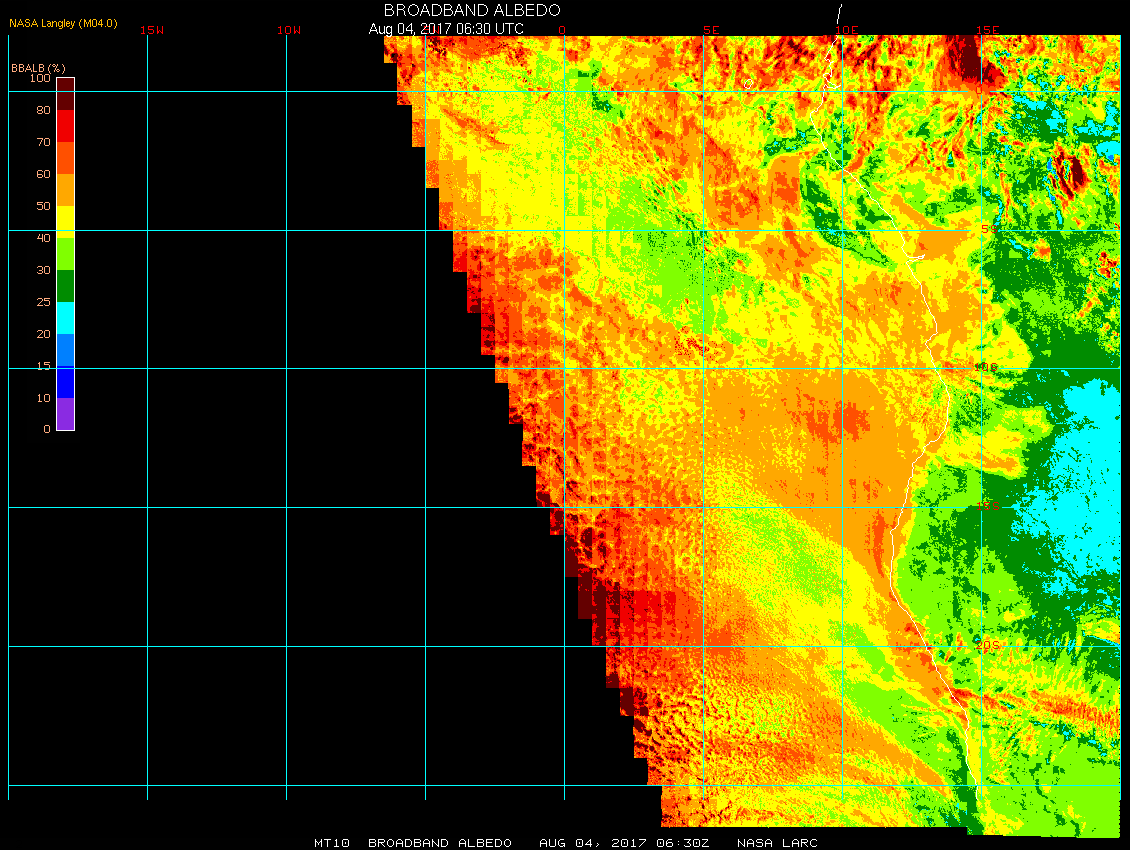Click the legend value 80
The height and width of the screenshot is (850, 1130).
(43, 110)
